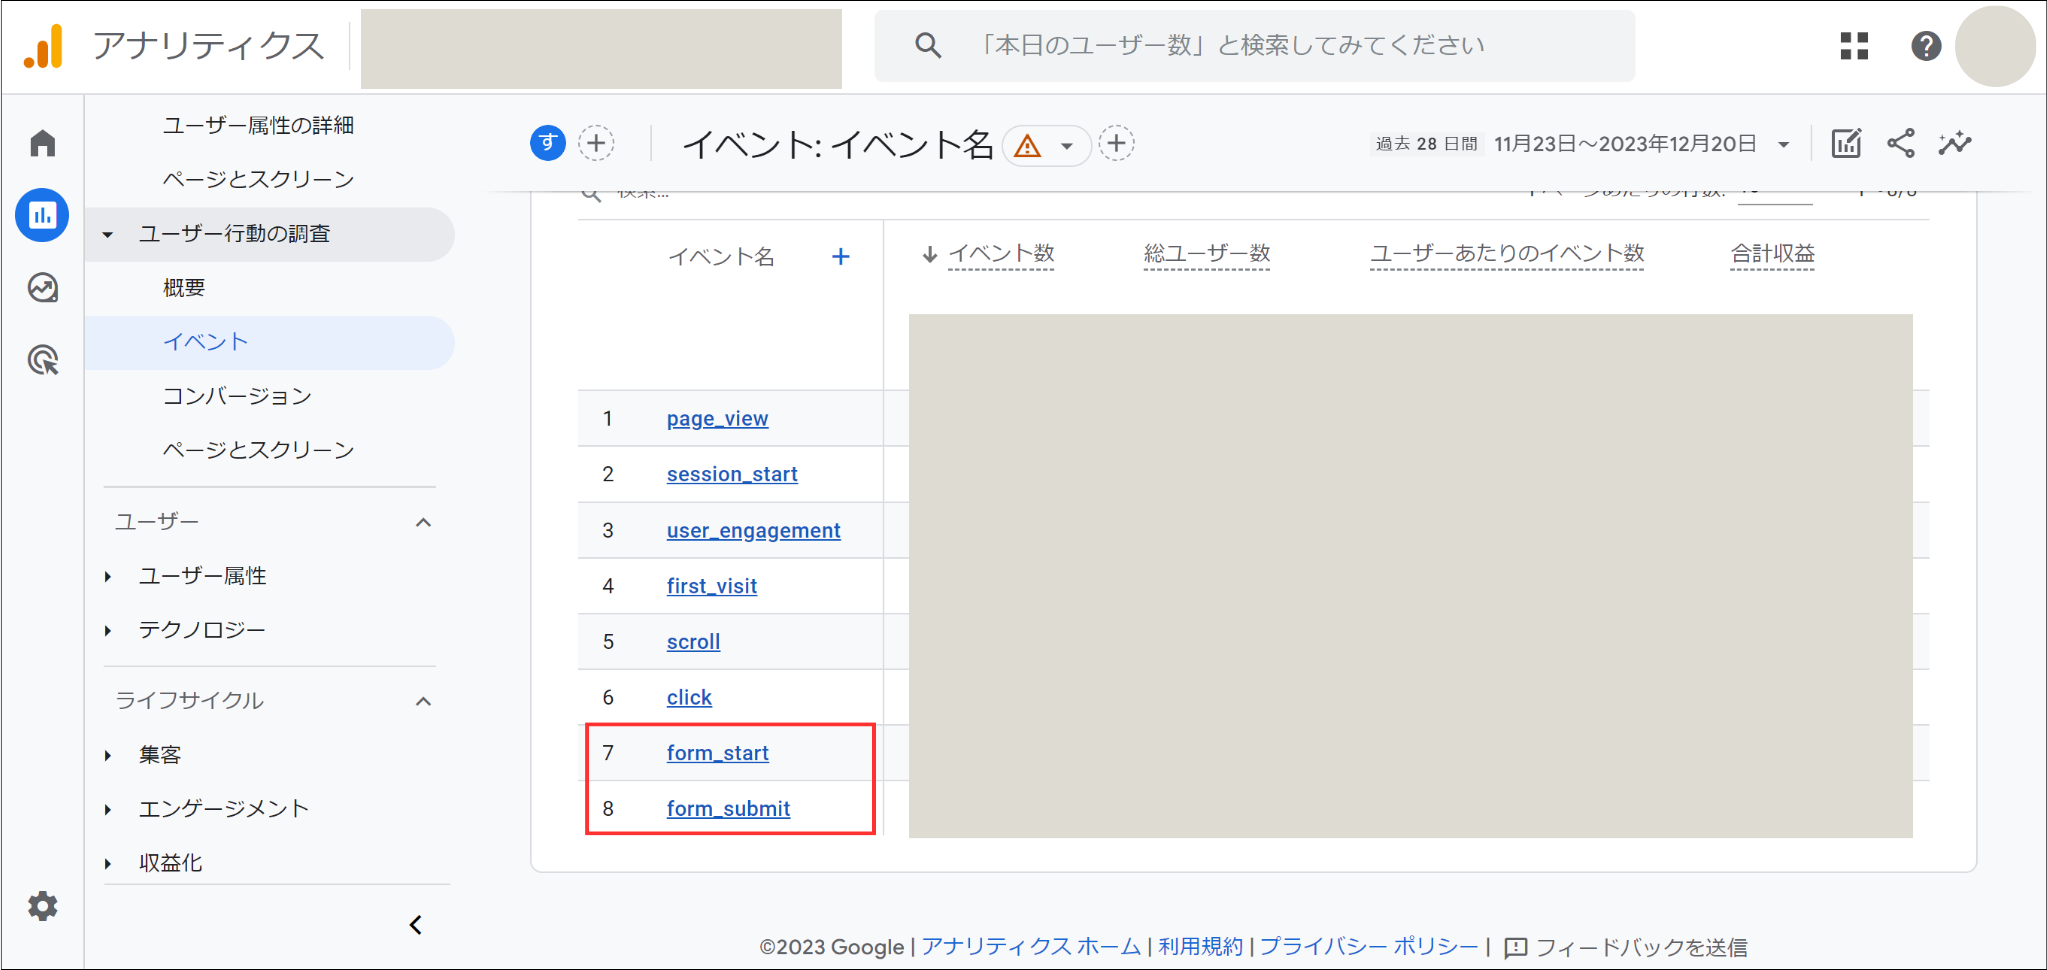The height and width of the screenshot is (970, 2048).
Task: Click the search magnifier icon in top bar
Action: [x=928, y=45]
